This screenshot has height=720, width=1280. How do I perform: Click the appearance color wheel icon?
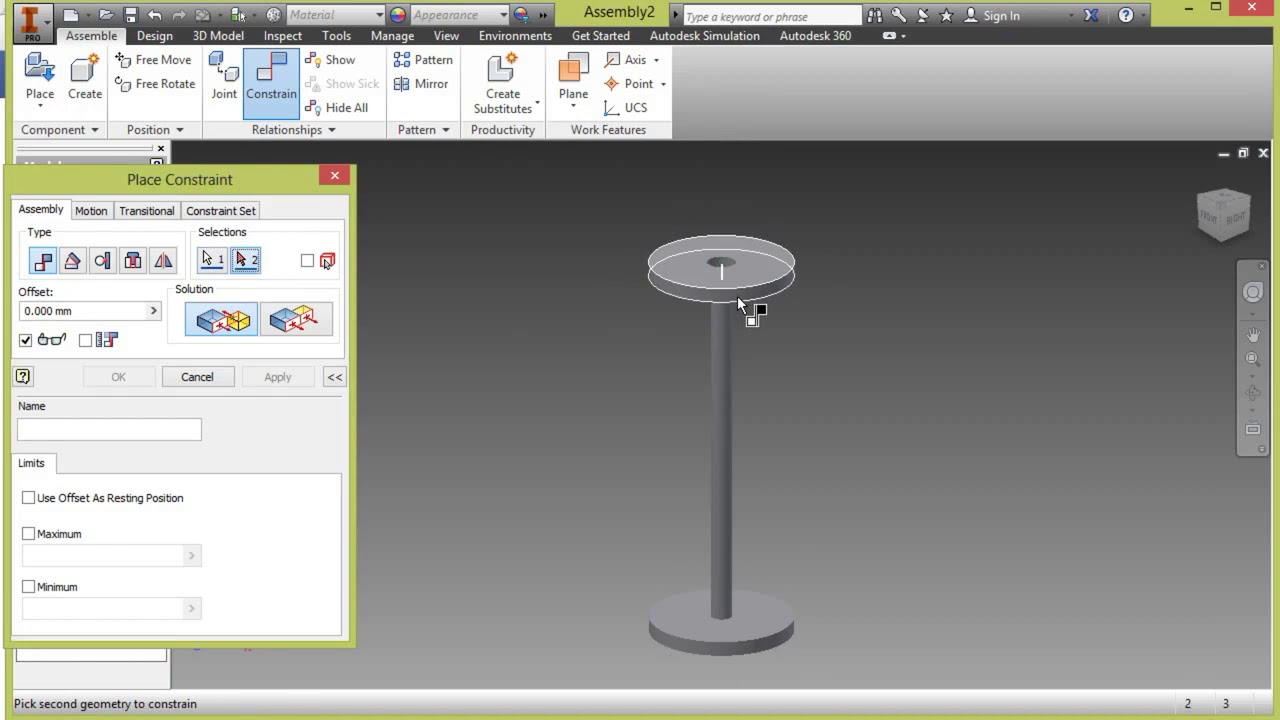[x=398, y=15]
